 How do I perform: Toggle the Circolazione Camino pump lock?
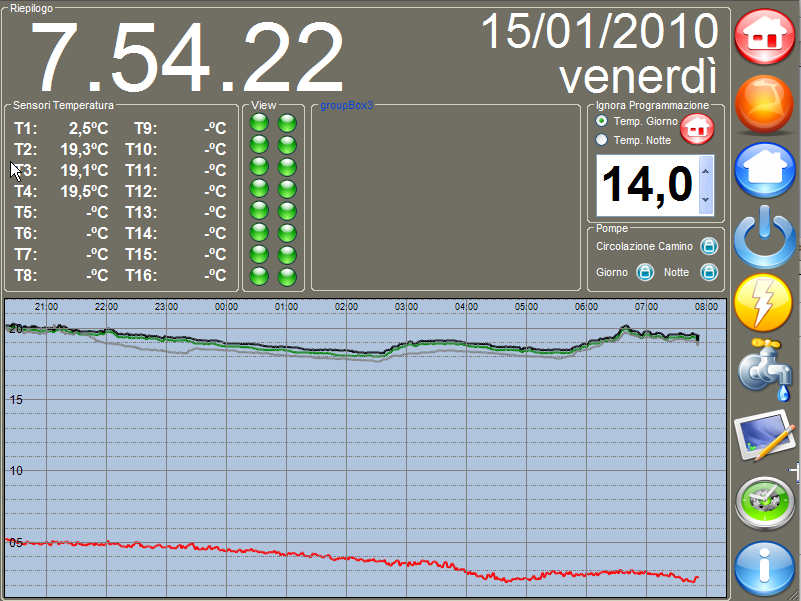click(x=709, y=246)
